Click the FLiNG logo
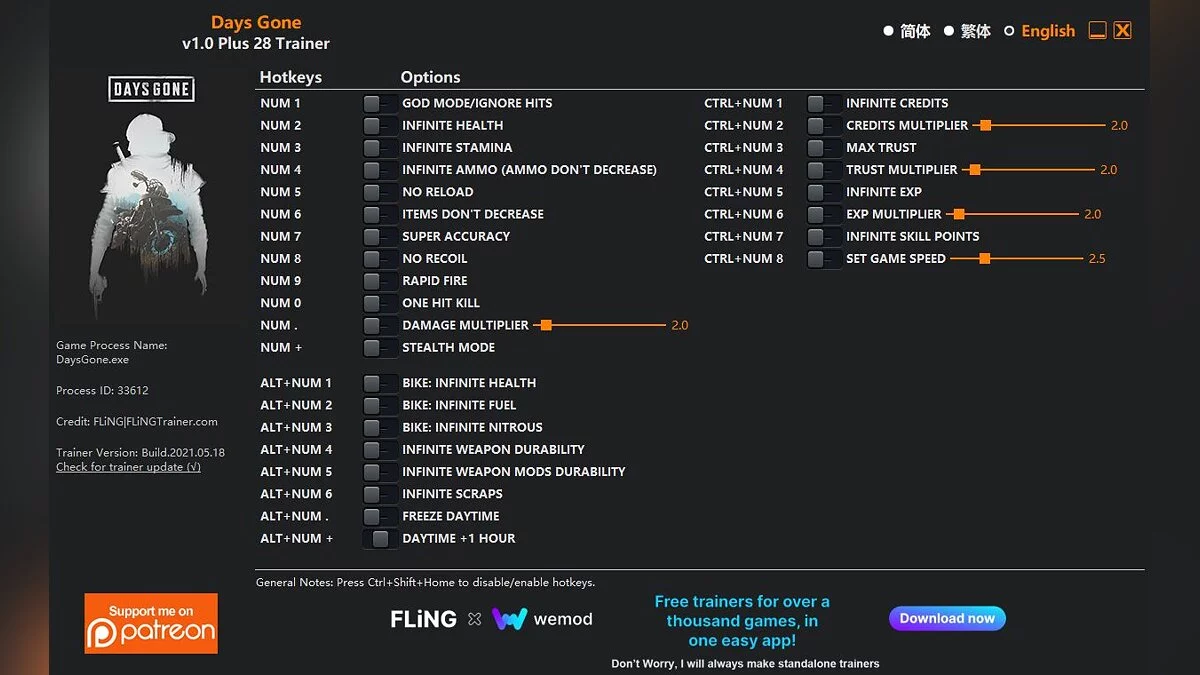 coord(423,619)
